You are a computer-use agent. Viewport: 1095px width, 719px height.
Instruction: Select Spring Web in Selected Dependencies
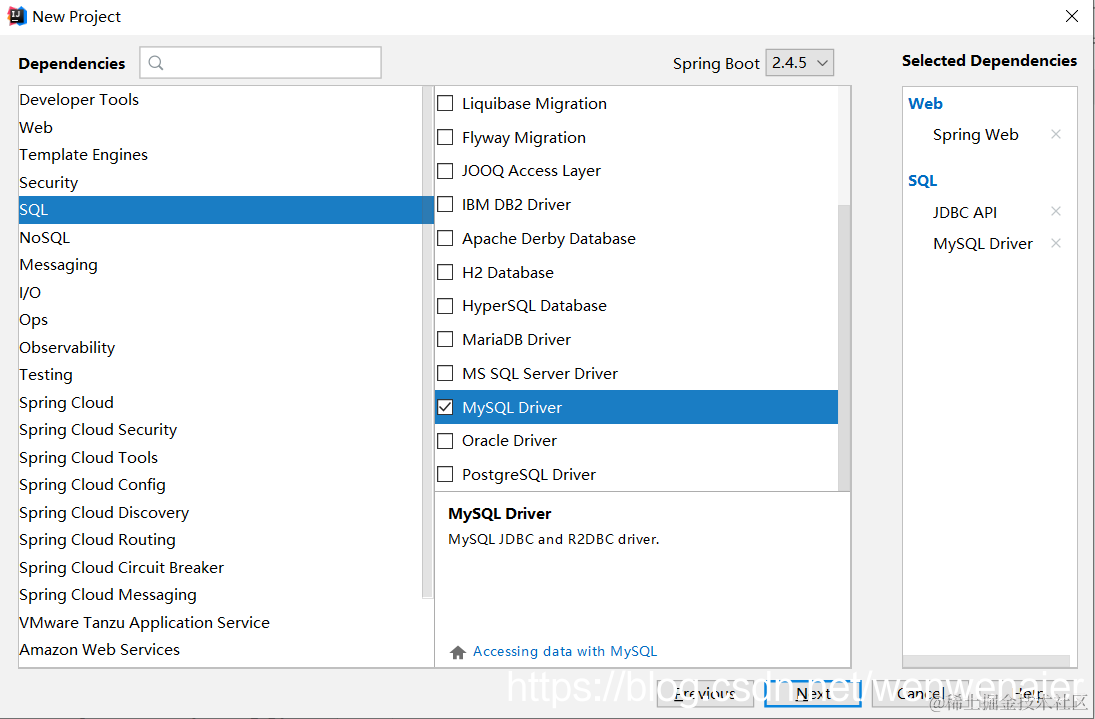click(976, 135)
